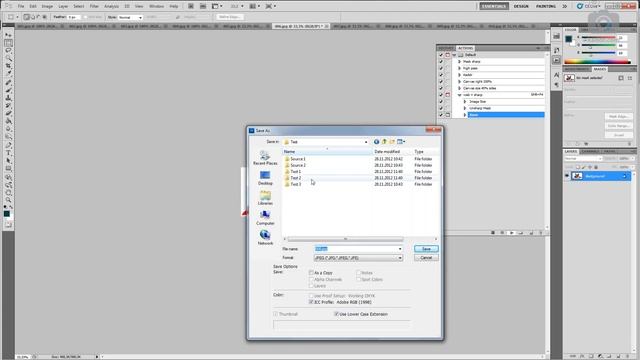Select the Pen tool
The image size is (640, 360).
pos(8,146)
